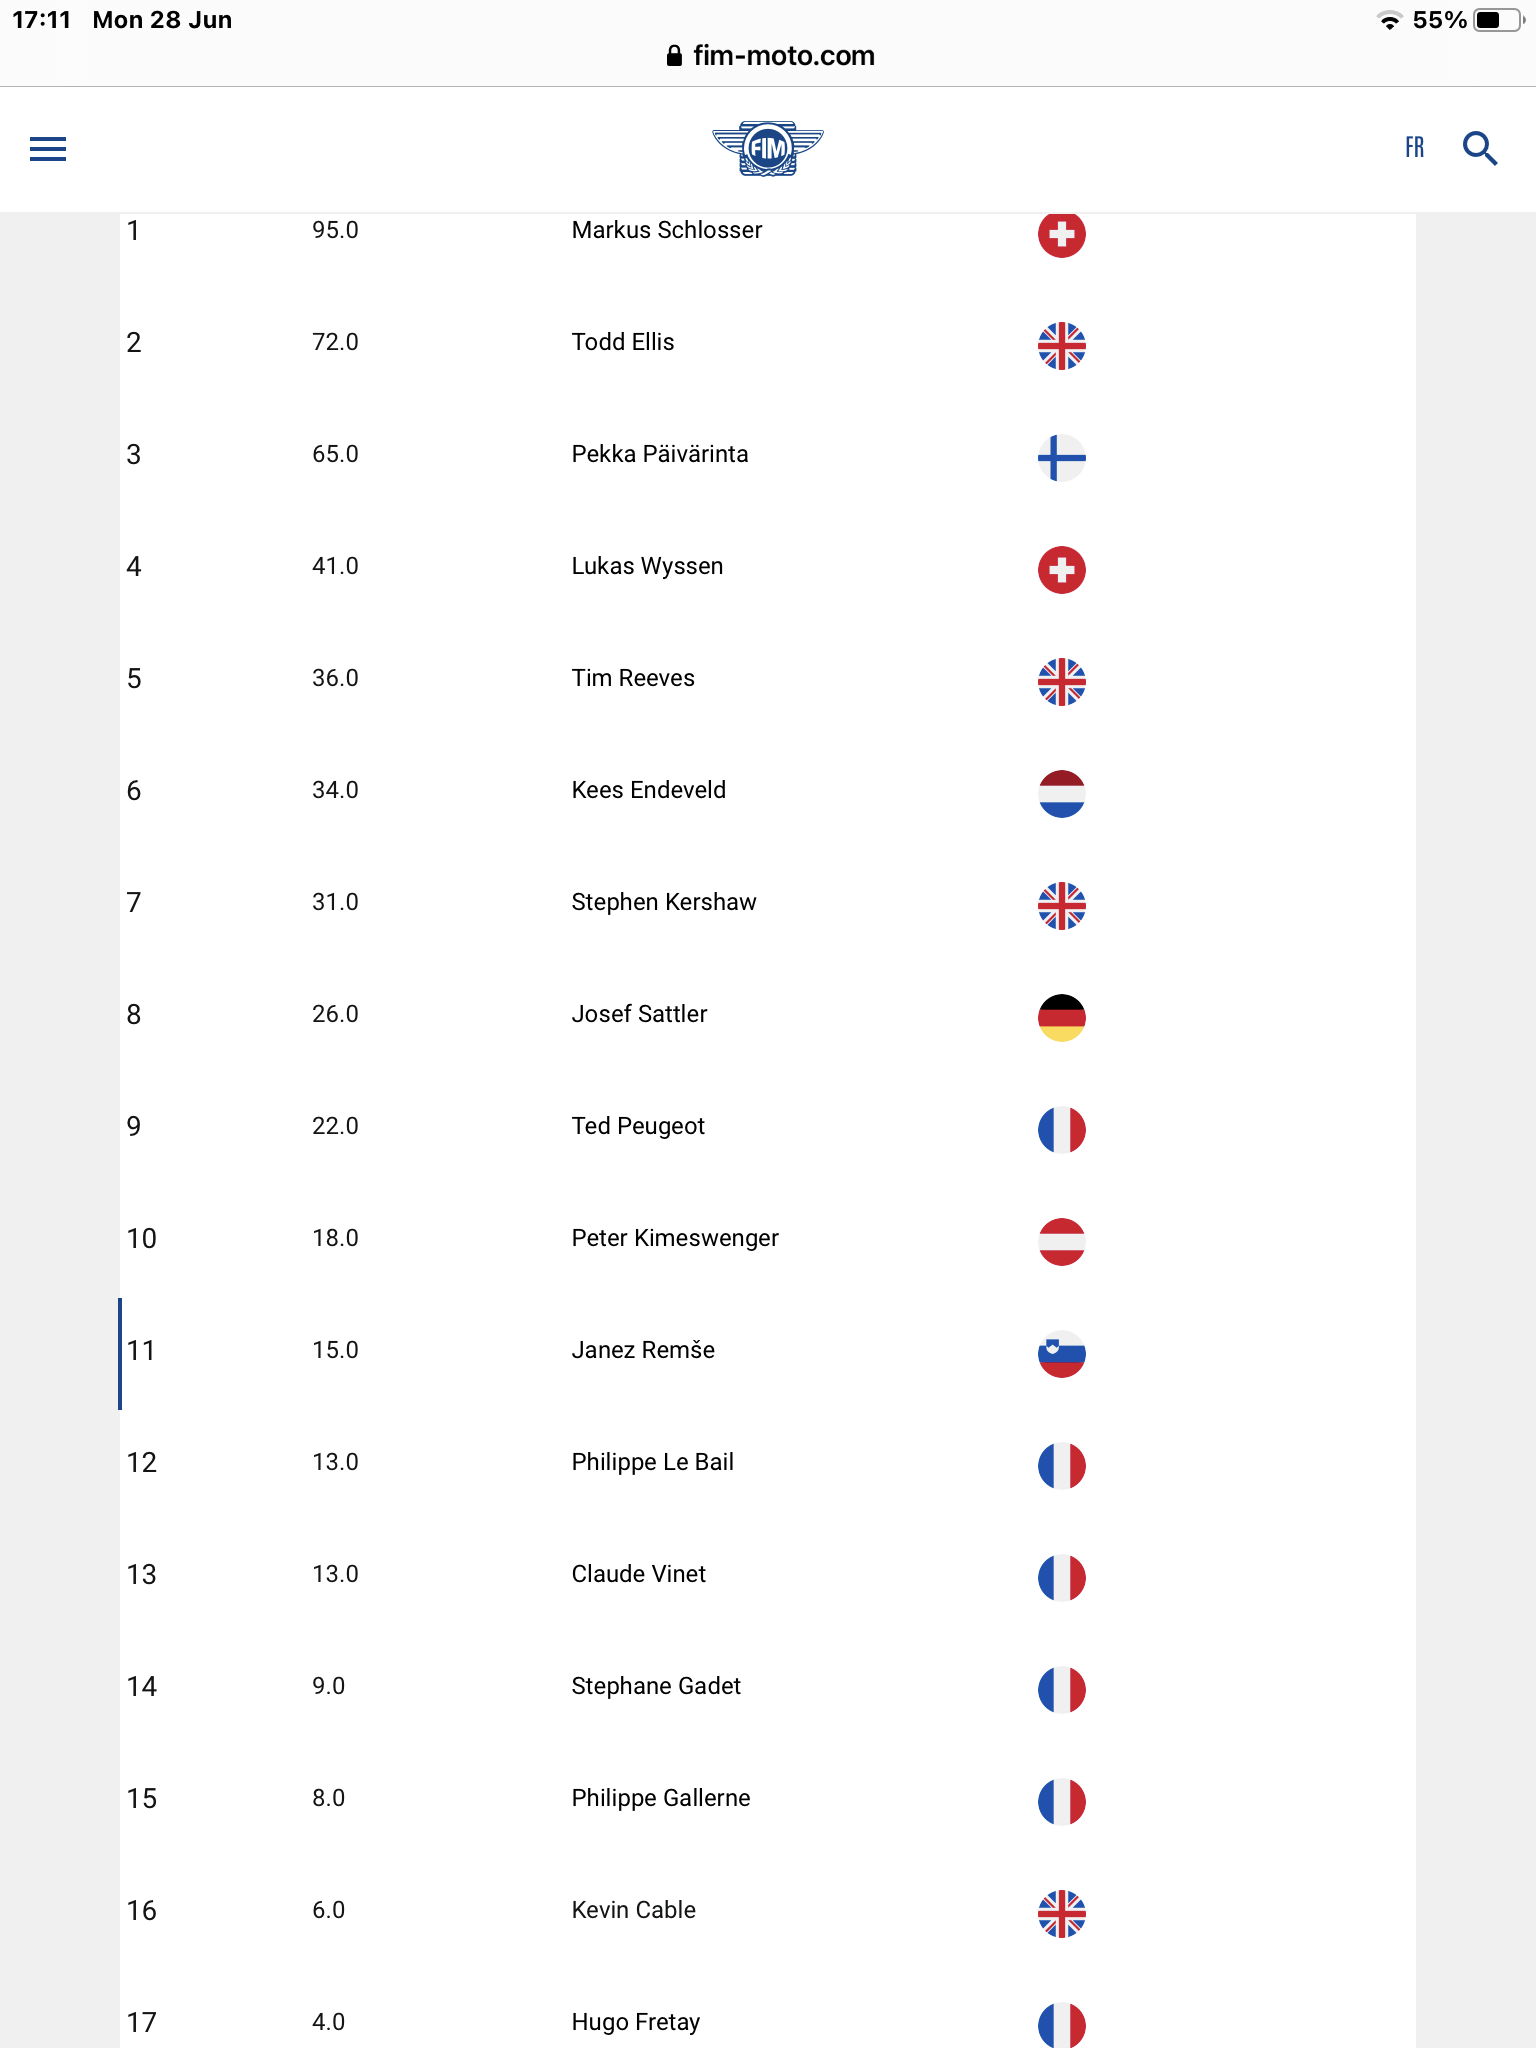Click the Slovenian flag beside Janez Remše
Viewport: 1536px width, 2048px height.
tap(1062, 1354)
